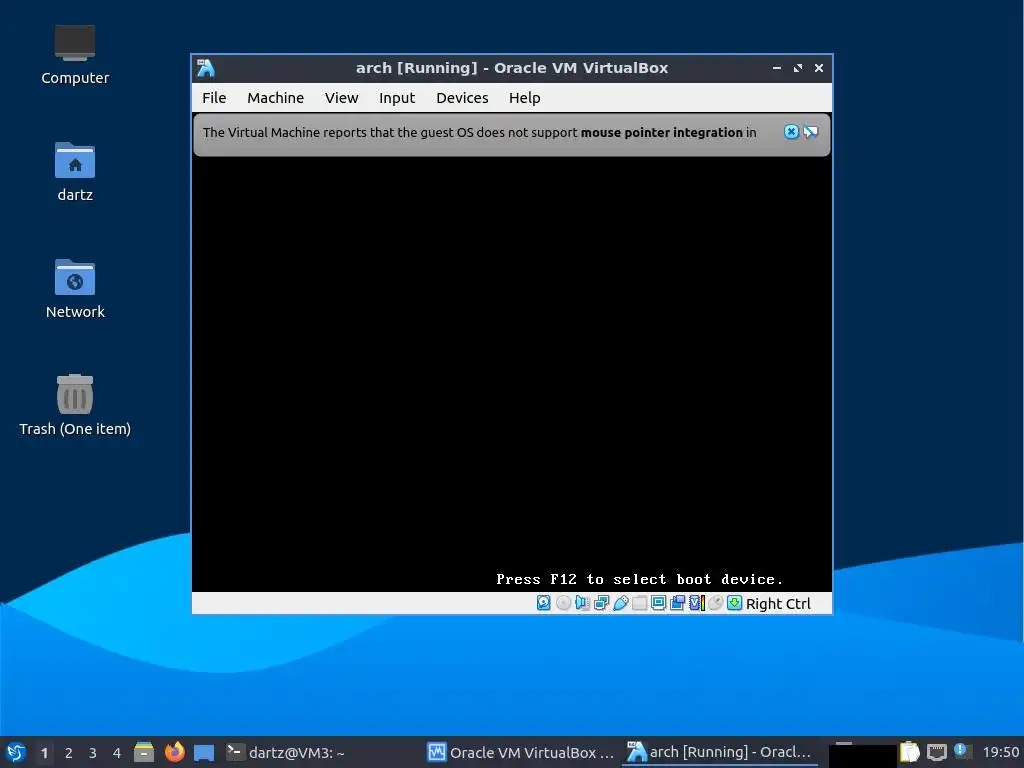This screenshot has width=1024, height=768.
Task: Click the recording status icon in VM status bar
Action: click(x=677, y=603)
